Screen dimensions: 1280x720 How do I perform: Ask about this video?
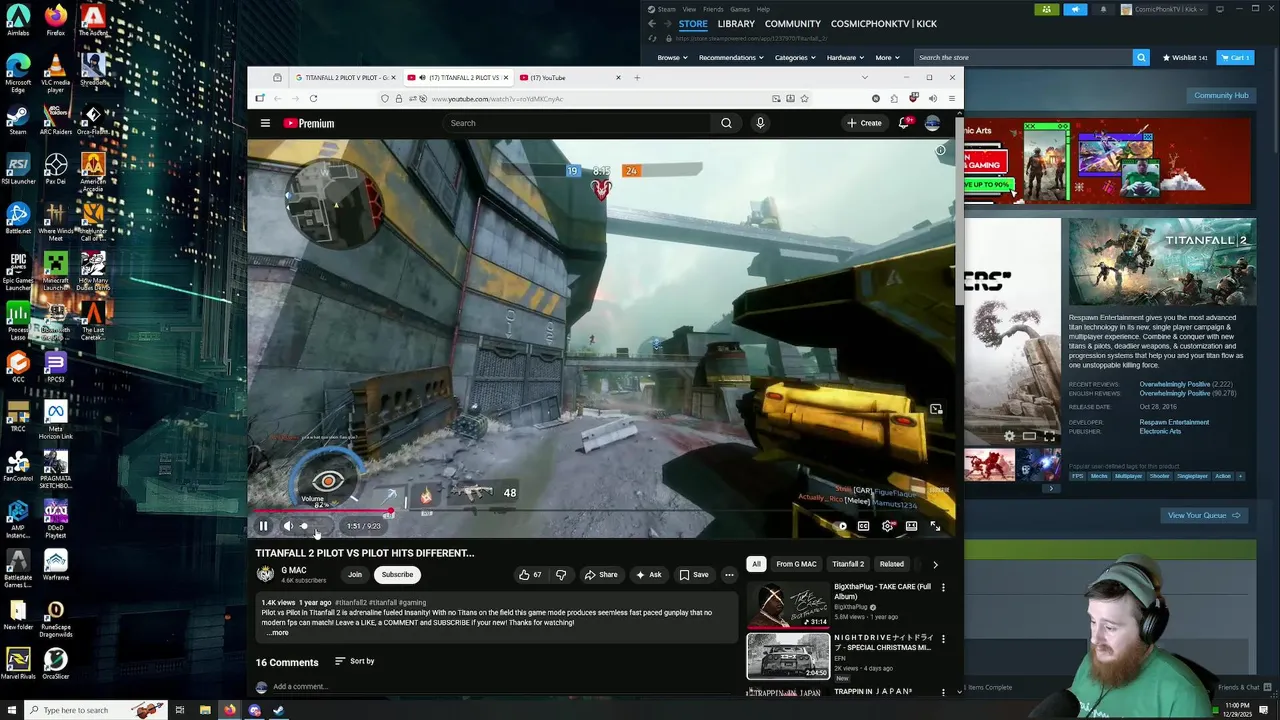[648, 575]
